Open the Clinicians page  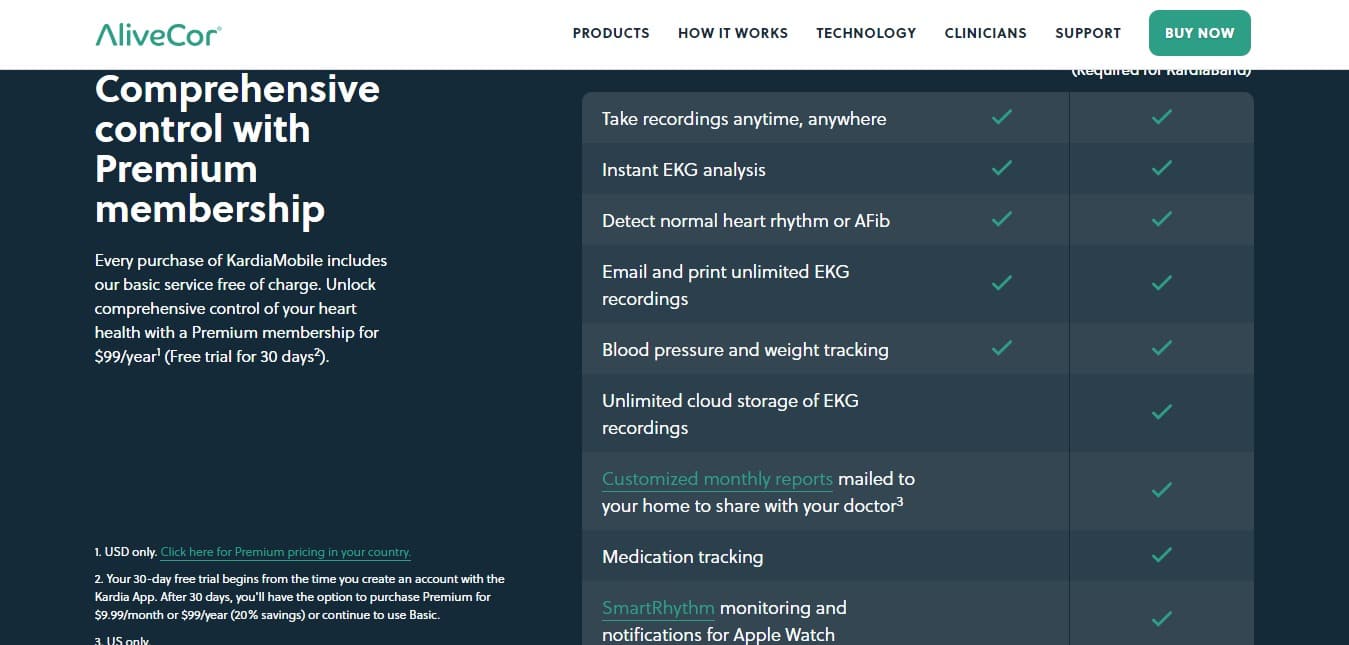click(985, 33)
